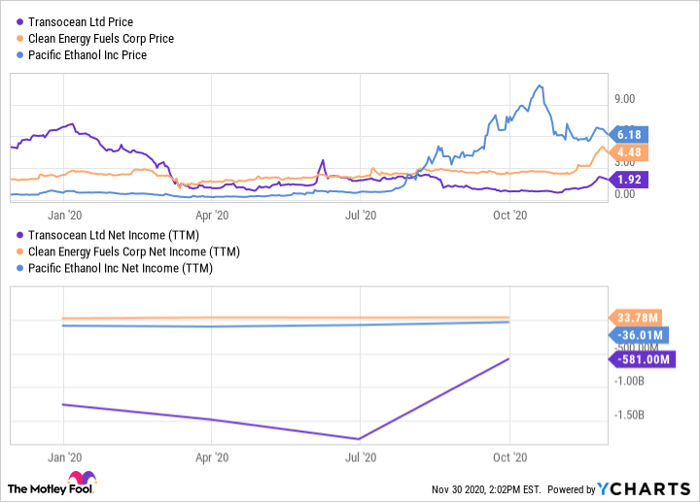Click purple dot beside Transocean Ltd Price
Viewport: 700px width, 502px height.
(x=22, y=22)
